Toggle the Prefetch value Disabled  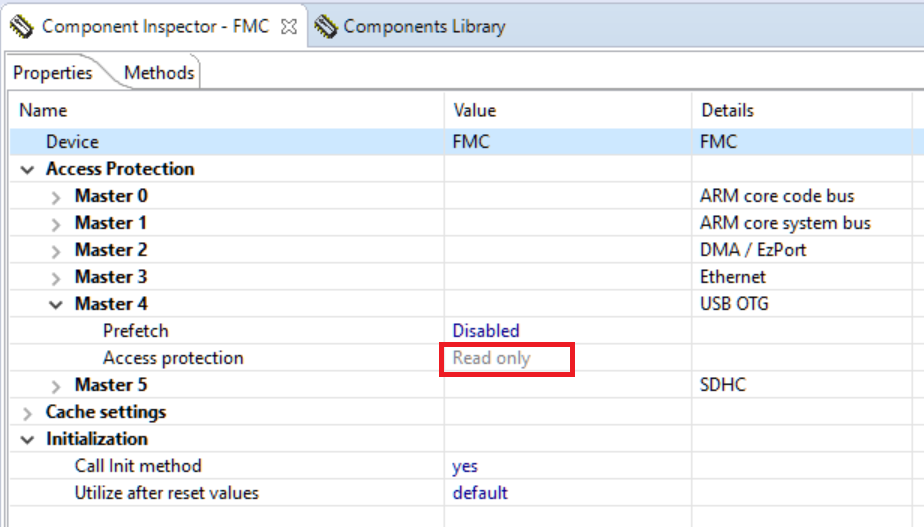click(x=486, y=331)
